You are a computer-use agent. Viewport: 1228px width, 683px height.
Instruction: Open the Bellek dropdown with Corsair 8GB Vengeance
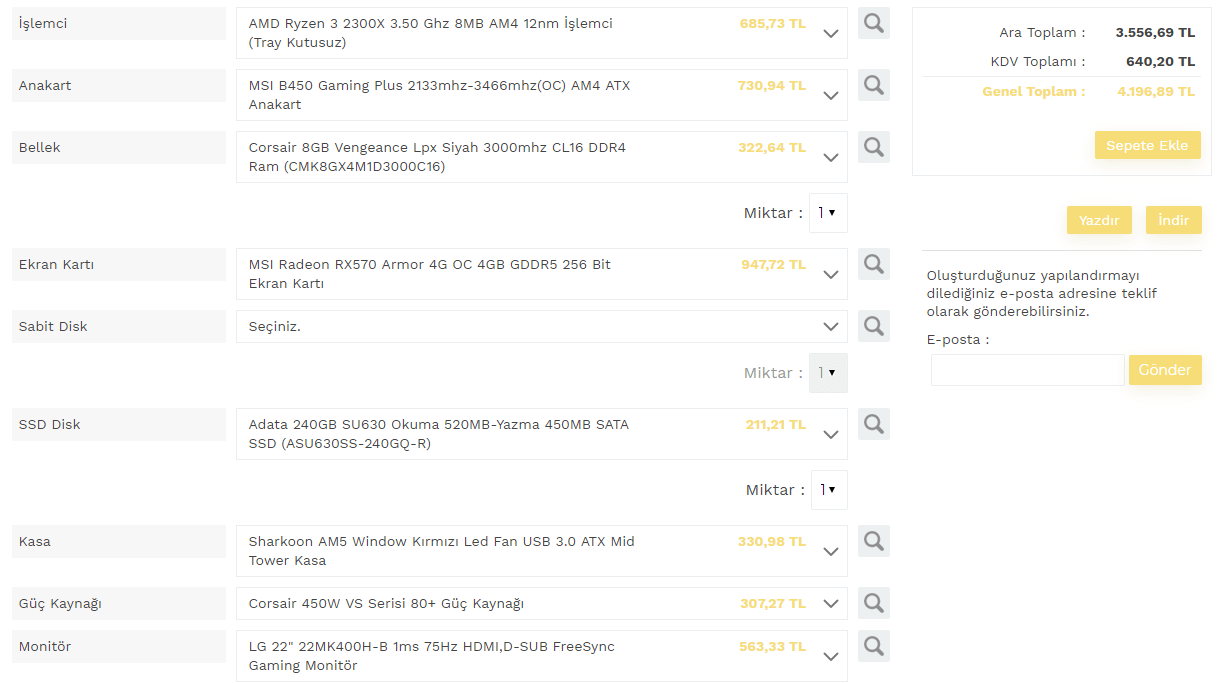[542, 157]
